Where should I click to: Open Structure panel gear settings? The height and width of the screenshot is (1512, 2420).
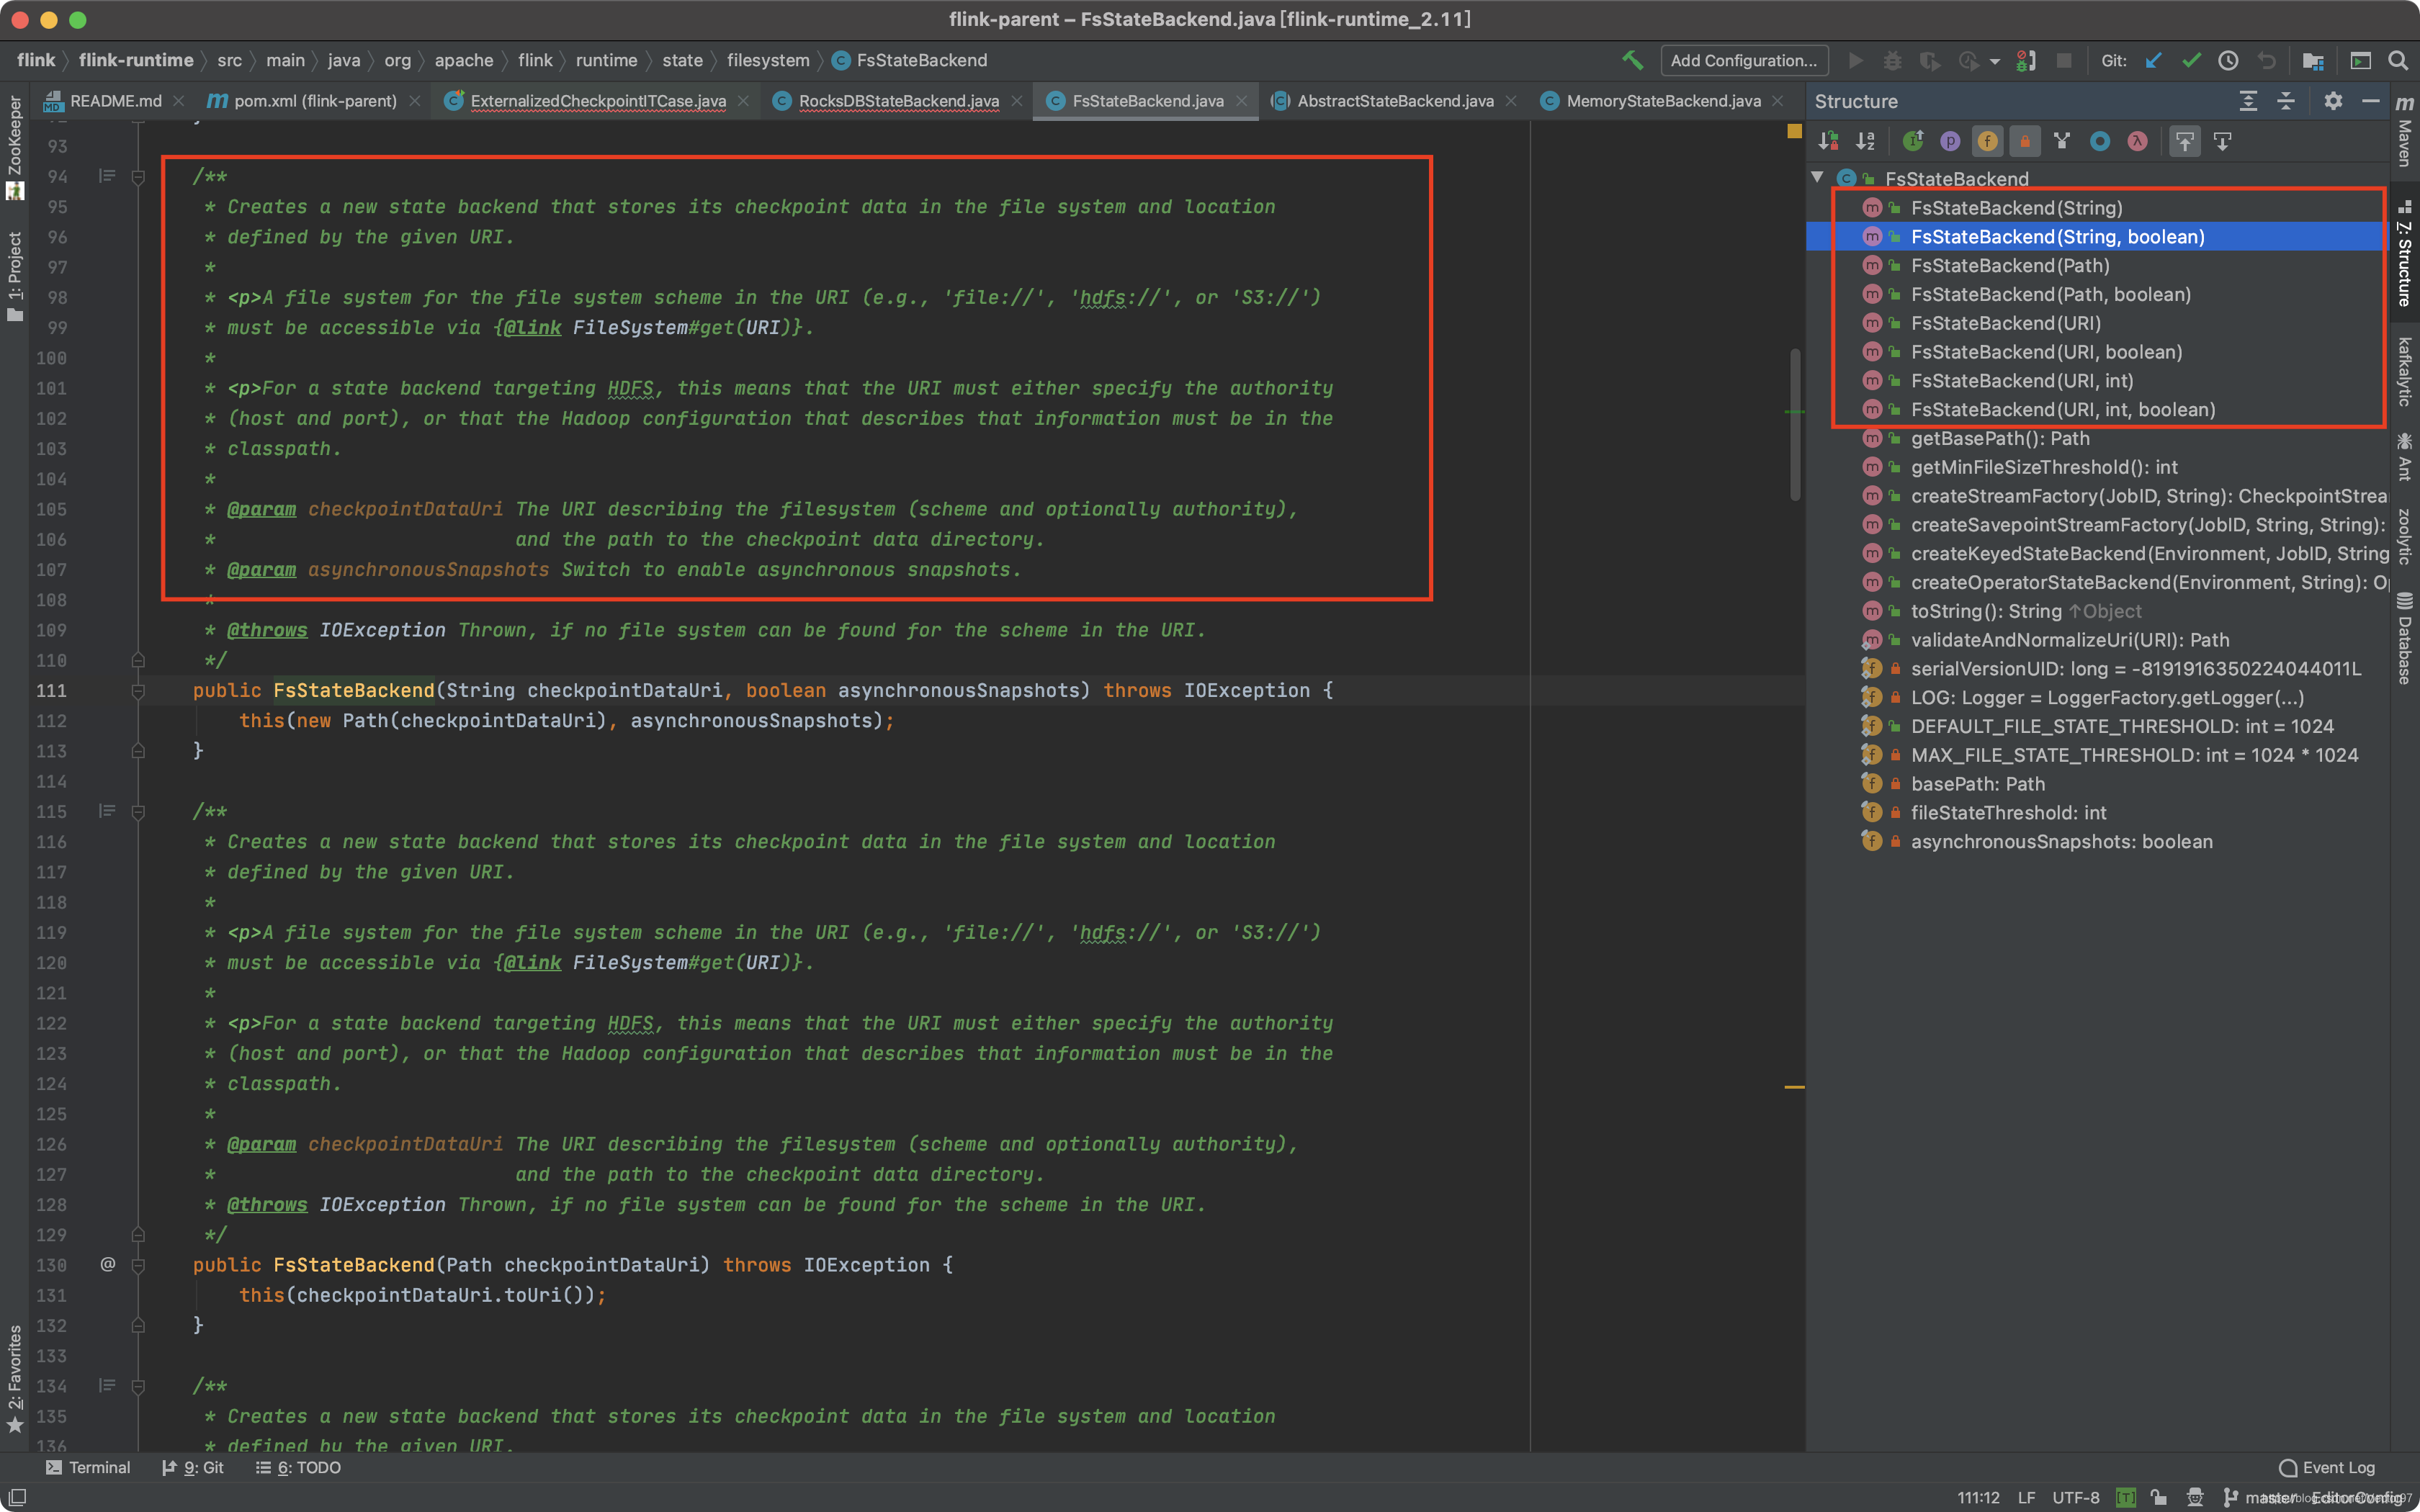coord(2333,101)
